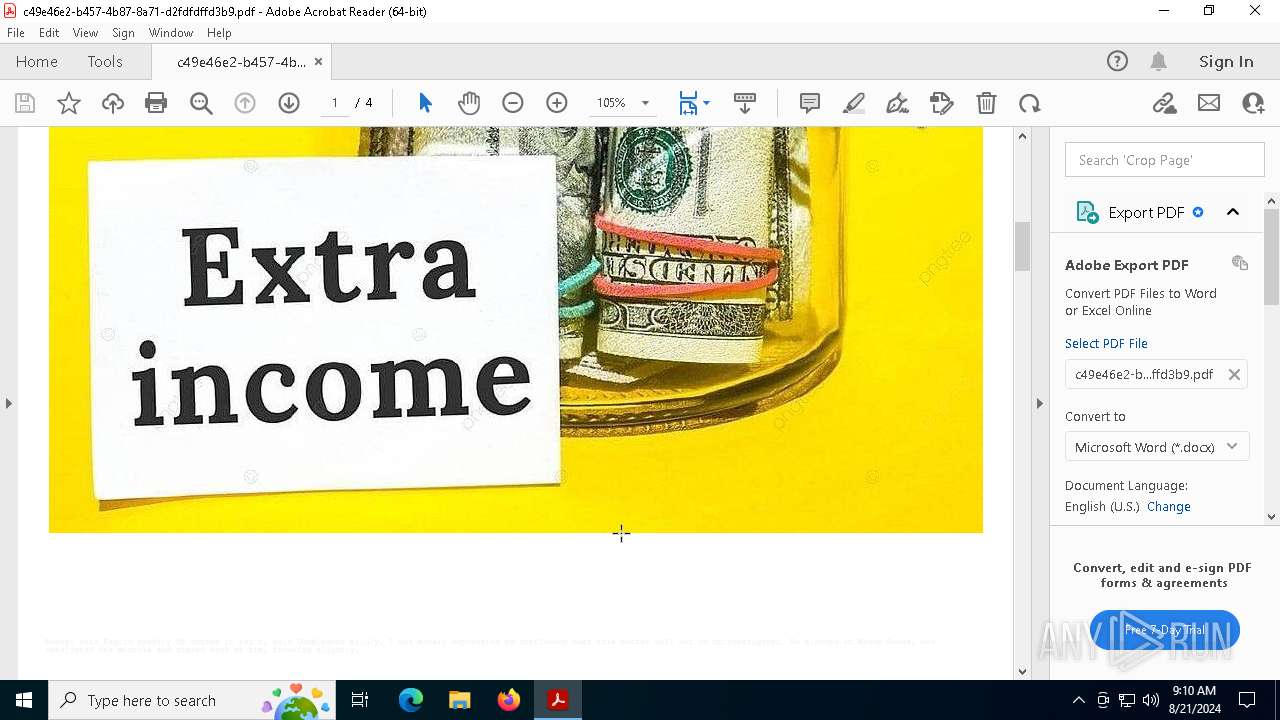Click the Windows Start button
This screenshot has height=720, width=1280.
tap(24, 700)
